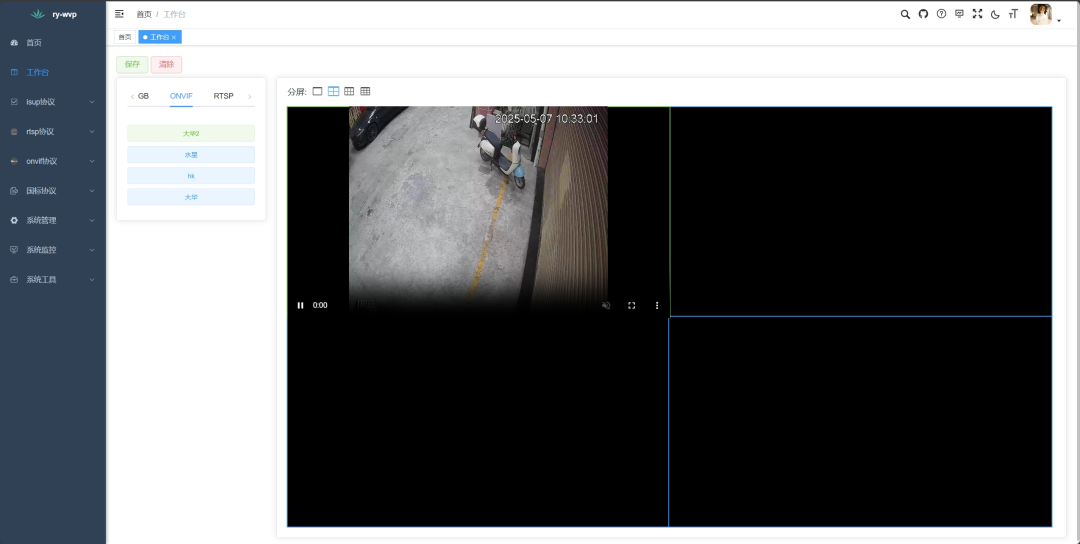Click the red 清除 button

pos(166,64)
